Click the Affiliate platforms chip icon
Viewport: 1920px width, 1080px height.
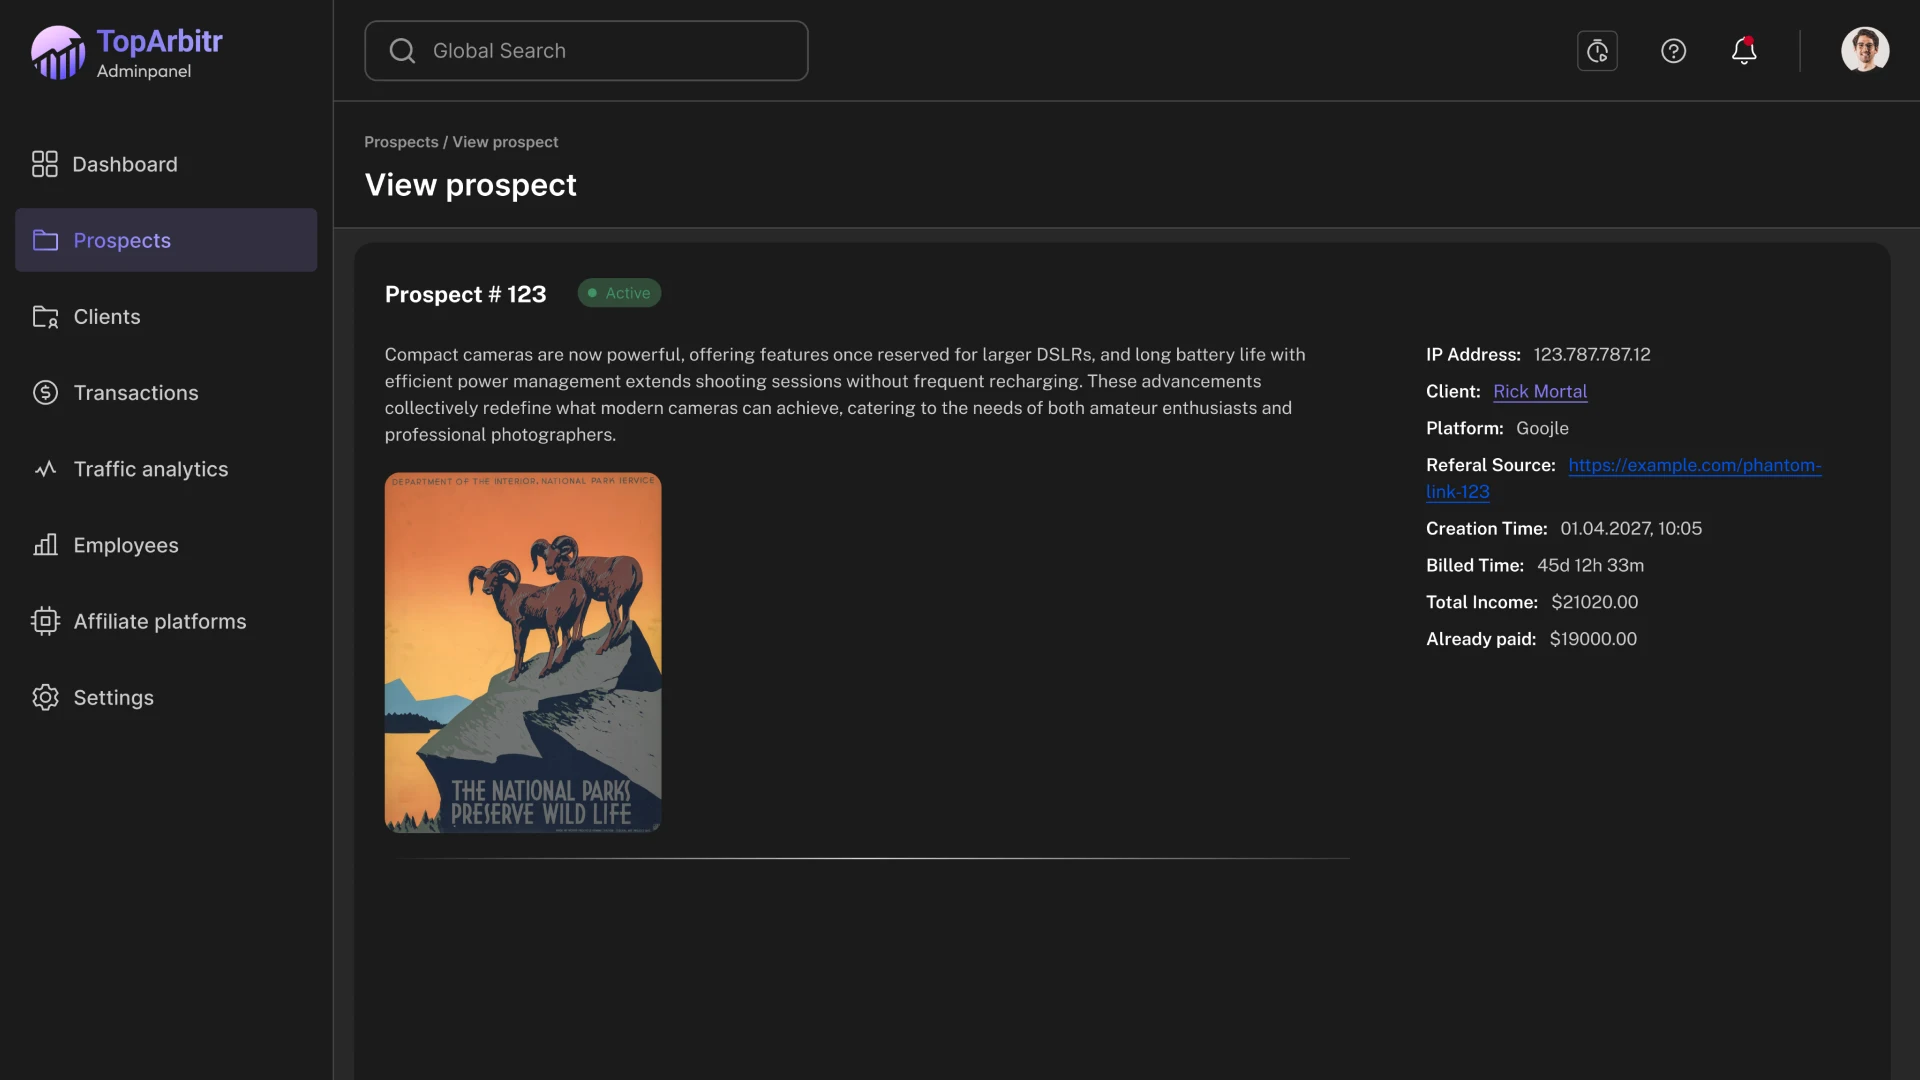coord(45,621)
